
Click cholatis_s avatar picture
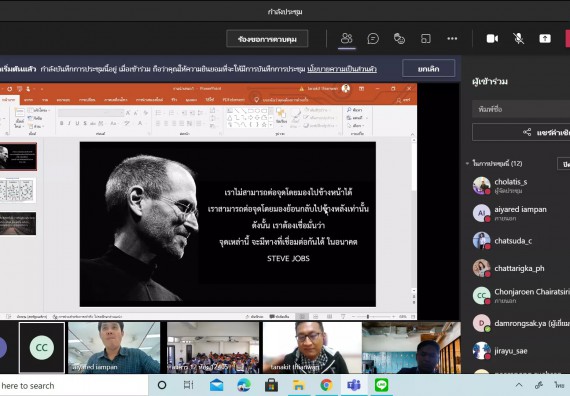coord(481,185)
